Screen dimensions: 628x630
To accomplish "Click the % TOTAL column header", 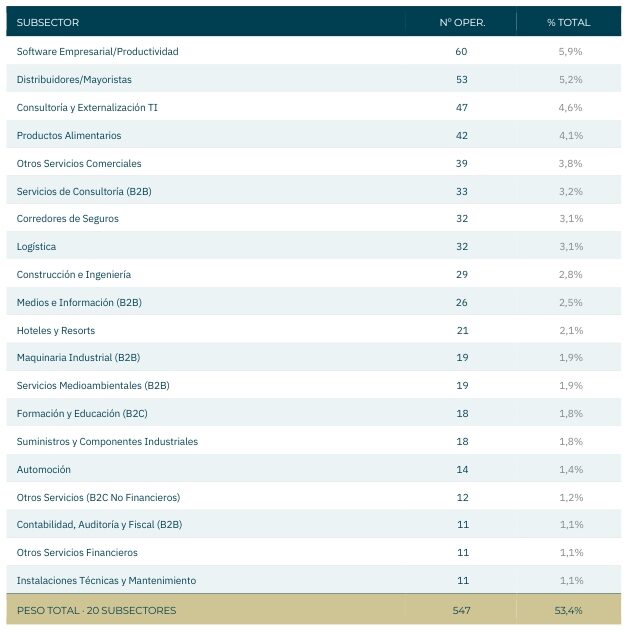I will (569, 22).
